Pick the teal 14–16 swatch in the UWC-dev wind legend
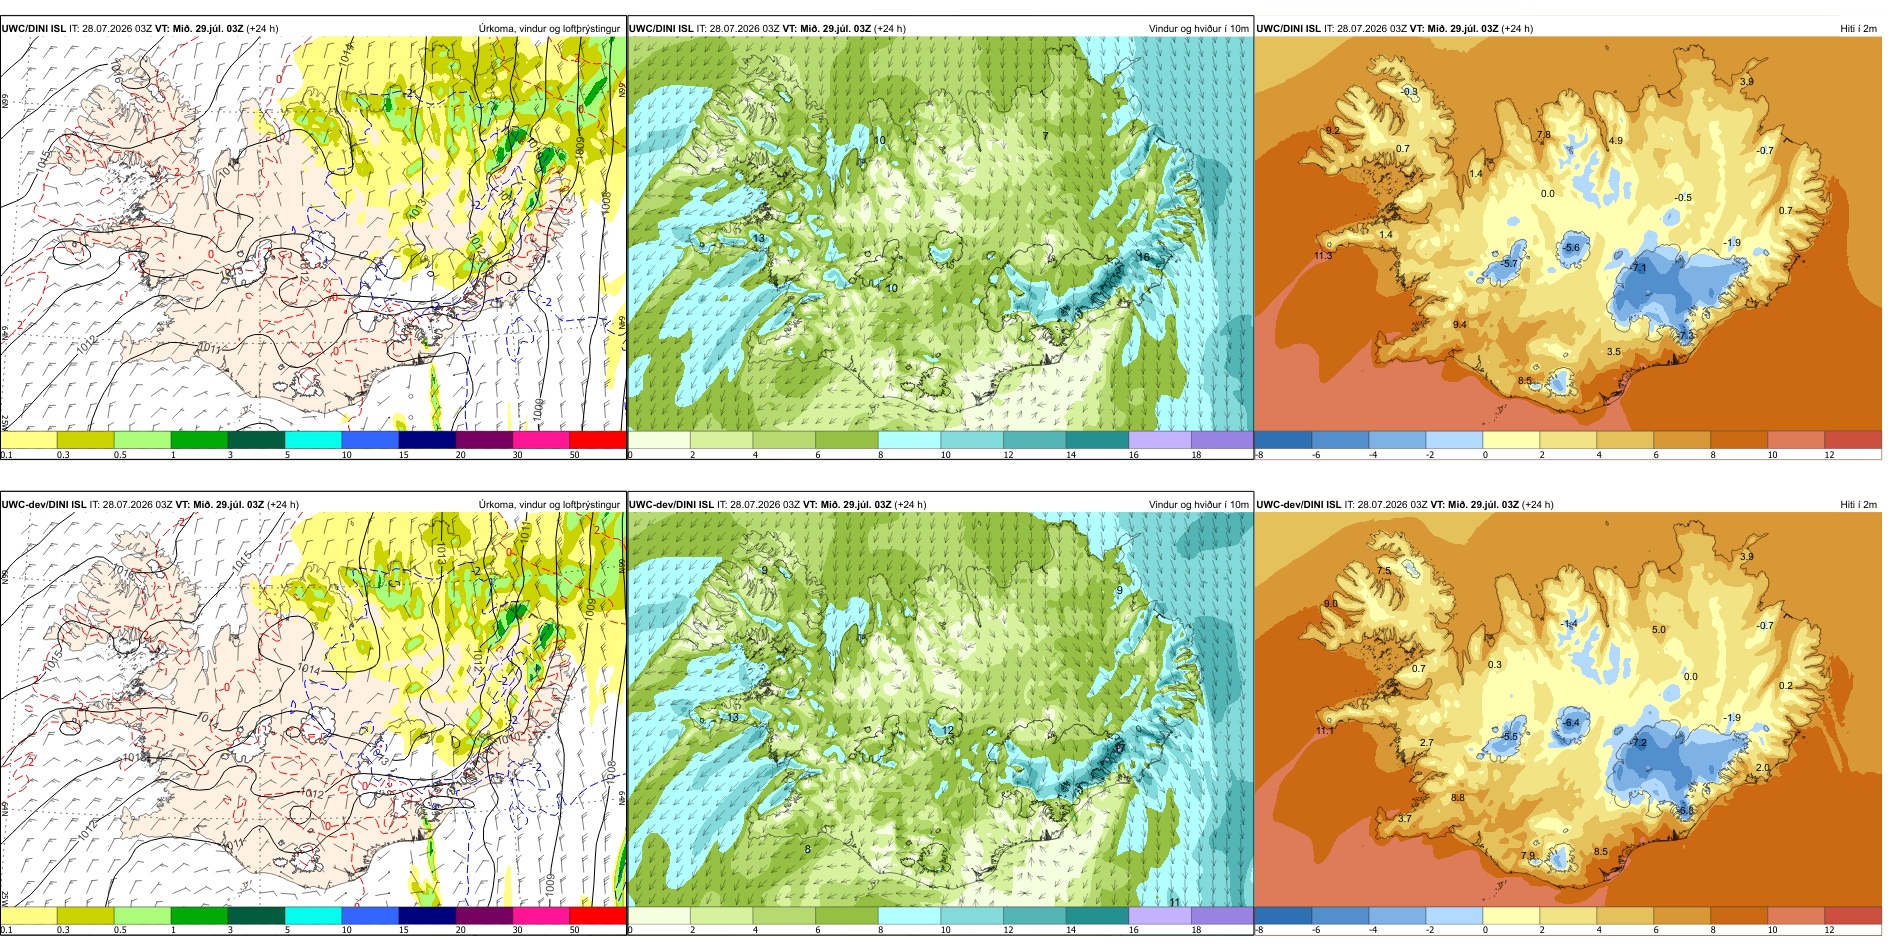This screenshot has width=1900, height=950. (1097, 915)
